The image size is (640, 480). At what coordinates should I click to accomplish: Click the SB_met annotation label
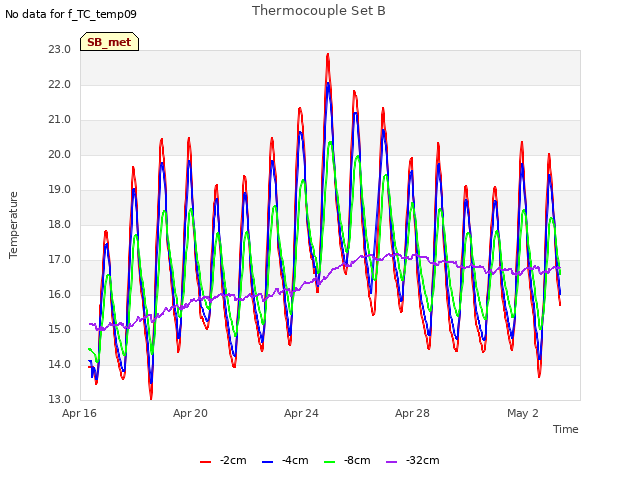109,42
